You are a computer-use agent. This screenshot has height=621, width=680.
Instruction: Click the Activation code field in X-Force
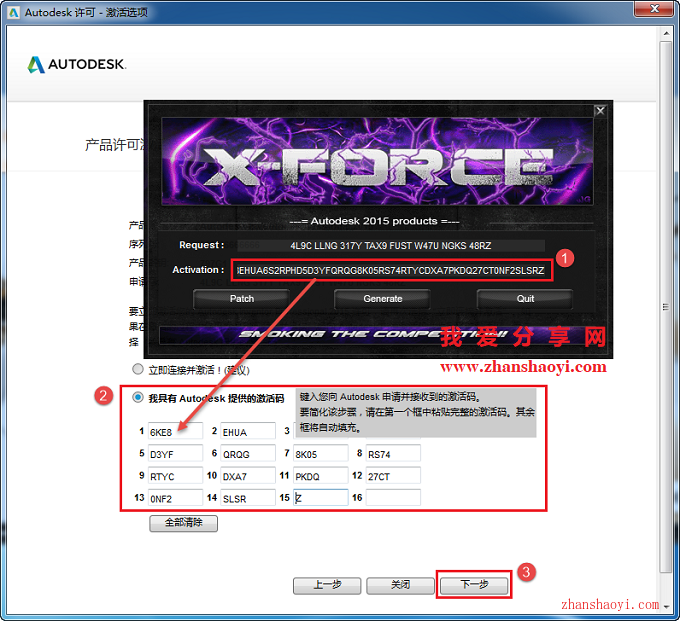pos(392,271)
